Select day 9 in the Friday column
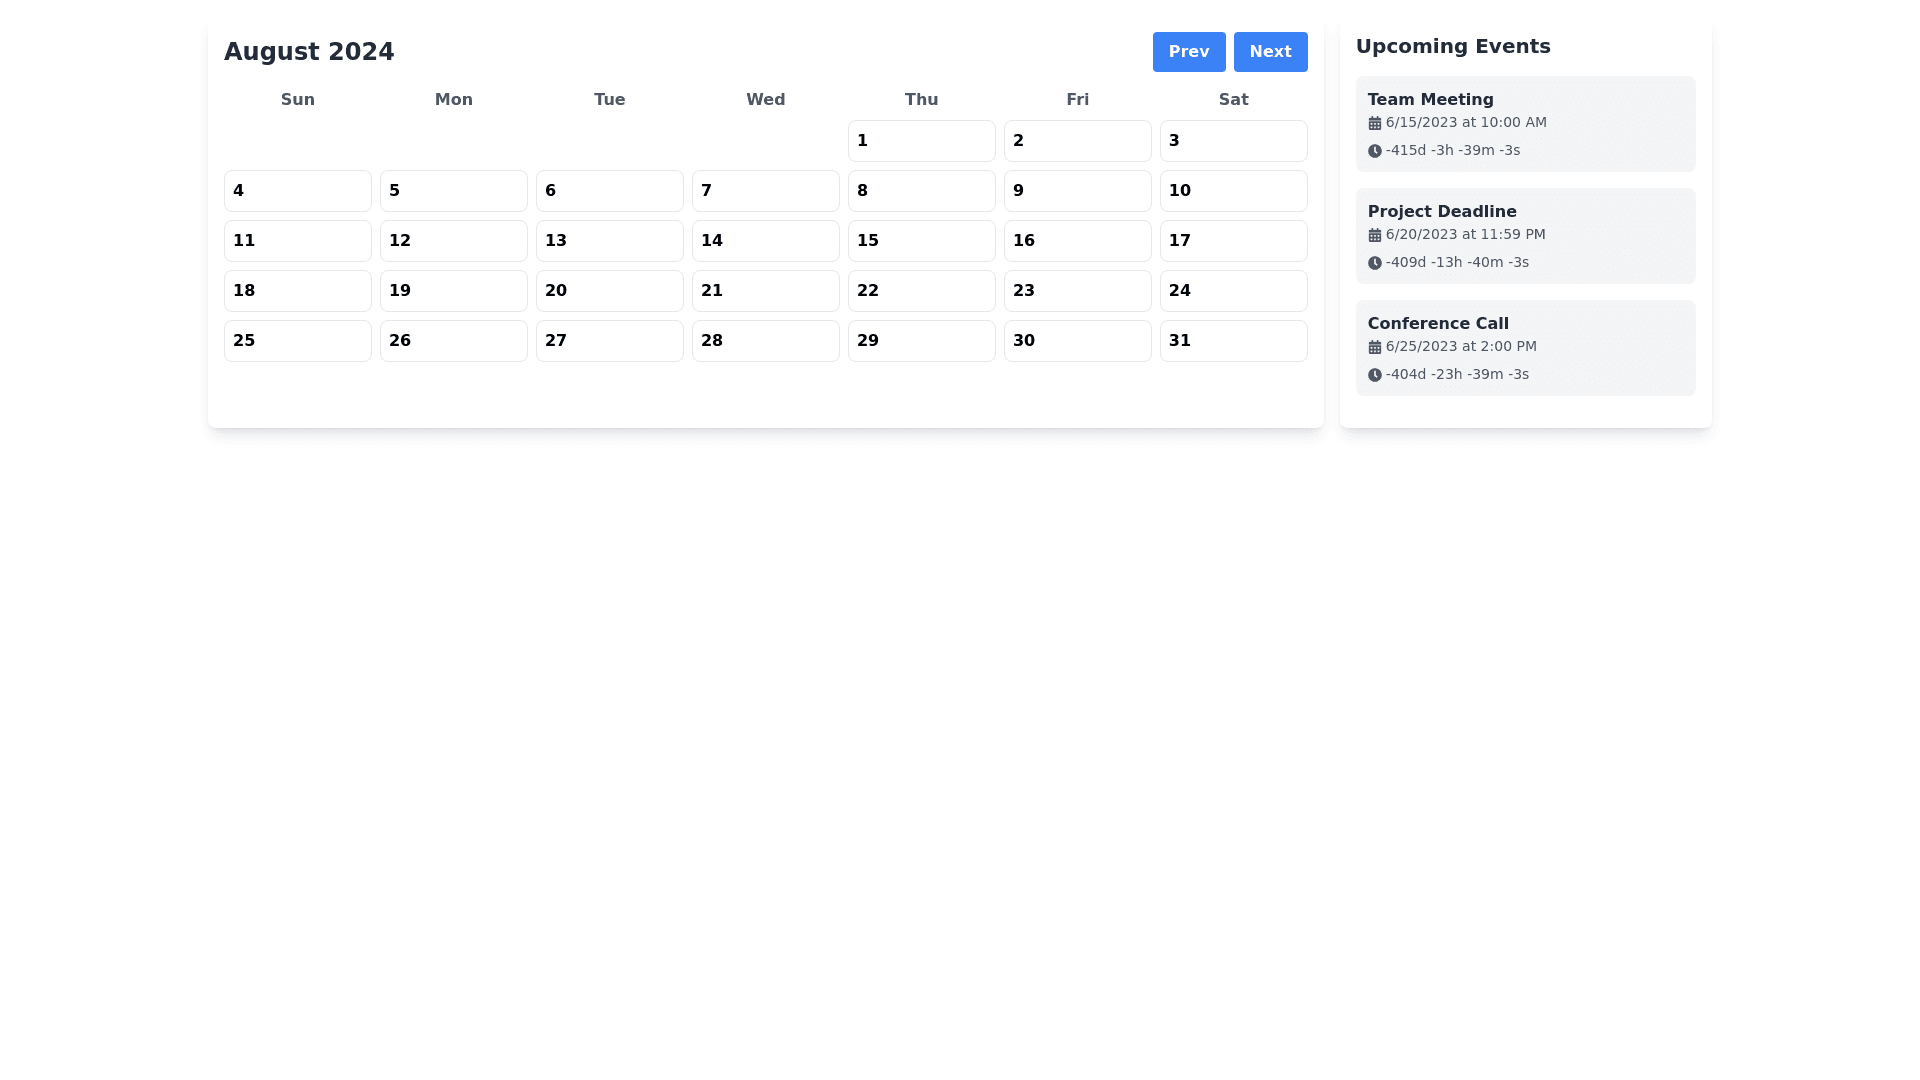Viewport: 1920px width, 1080px height. pyautogui.click(x=1076, y=191)
